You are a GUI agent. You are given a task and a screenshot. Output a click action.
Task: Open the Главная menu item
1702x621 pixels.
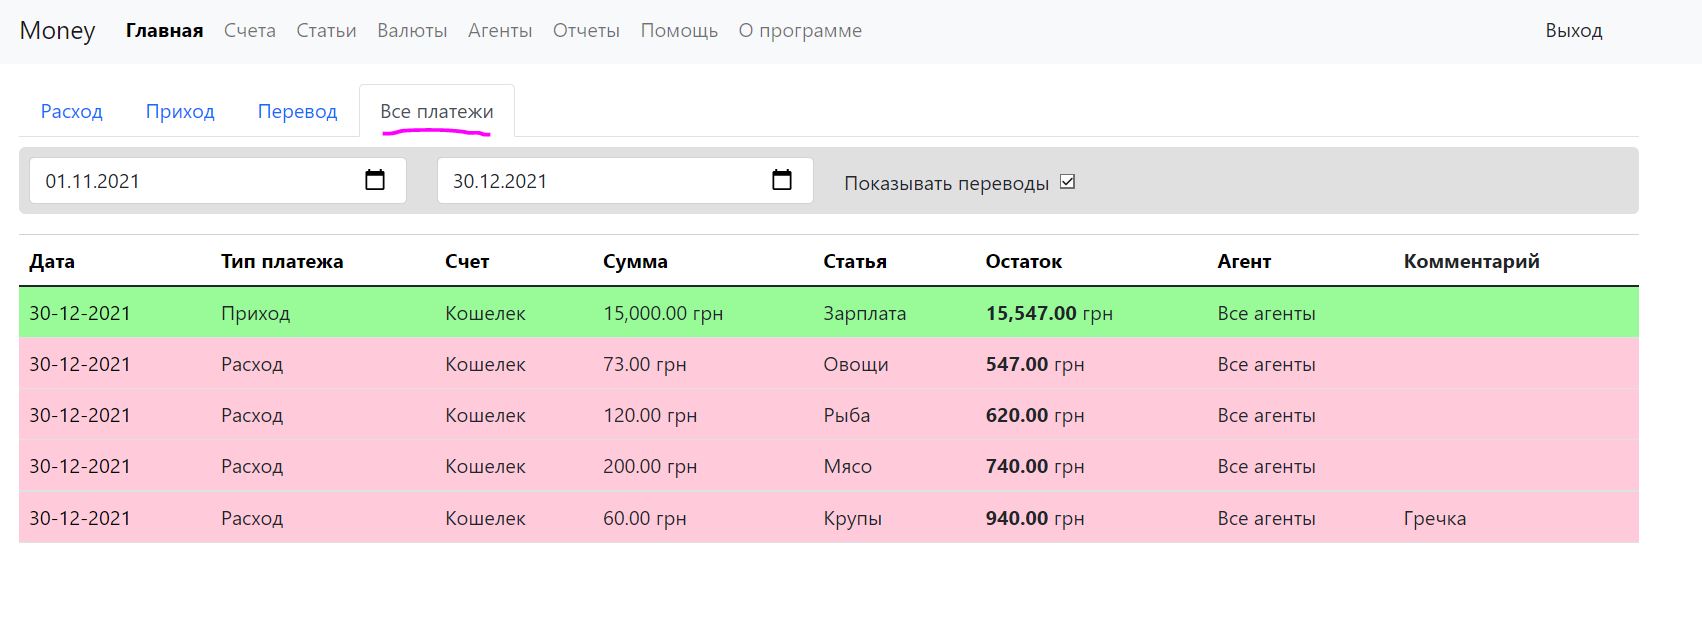pyautogui.click(x=164, y=31)
